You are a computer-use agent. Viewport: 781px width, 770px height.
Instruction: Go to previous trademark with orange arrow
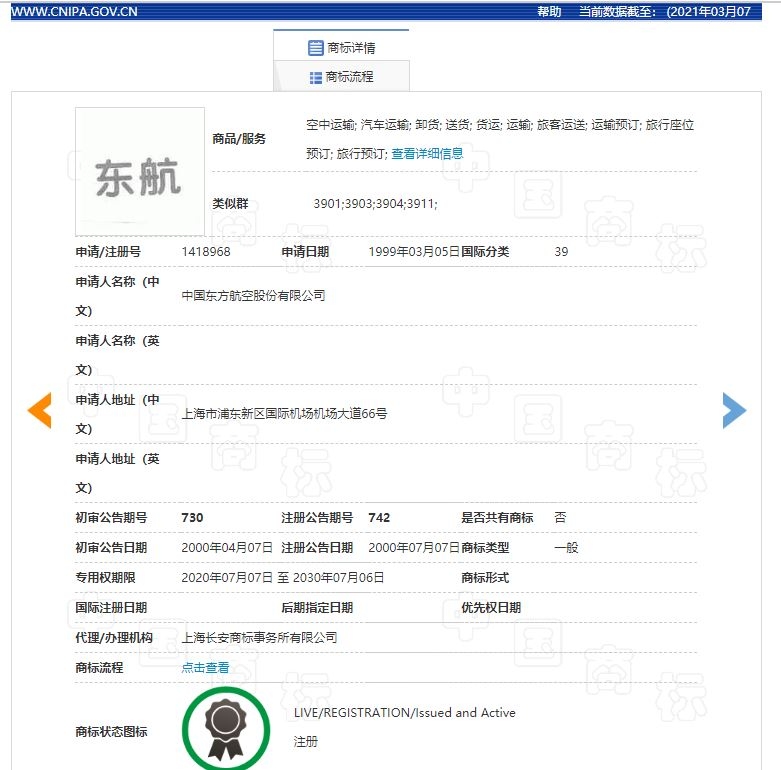39,410
